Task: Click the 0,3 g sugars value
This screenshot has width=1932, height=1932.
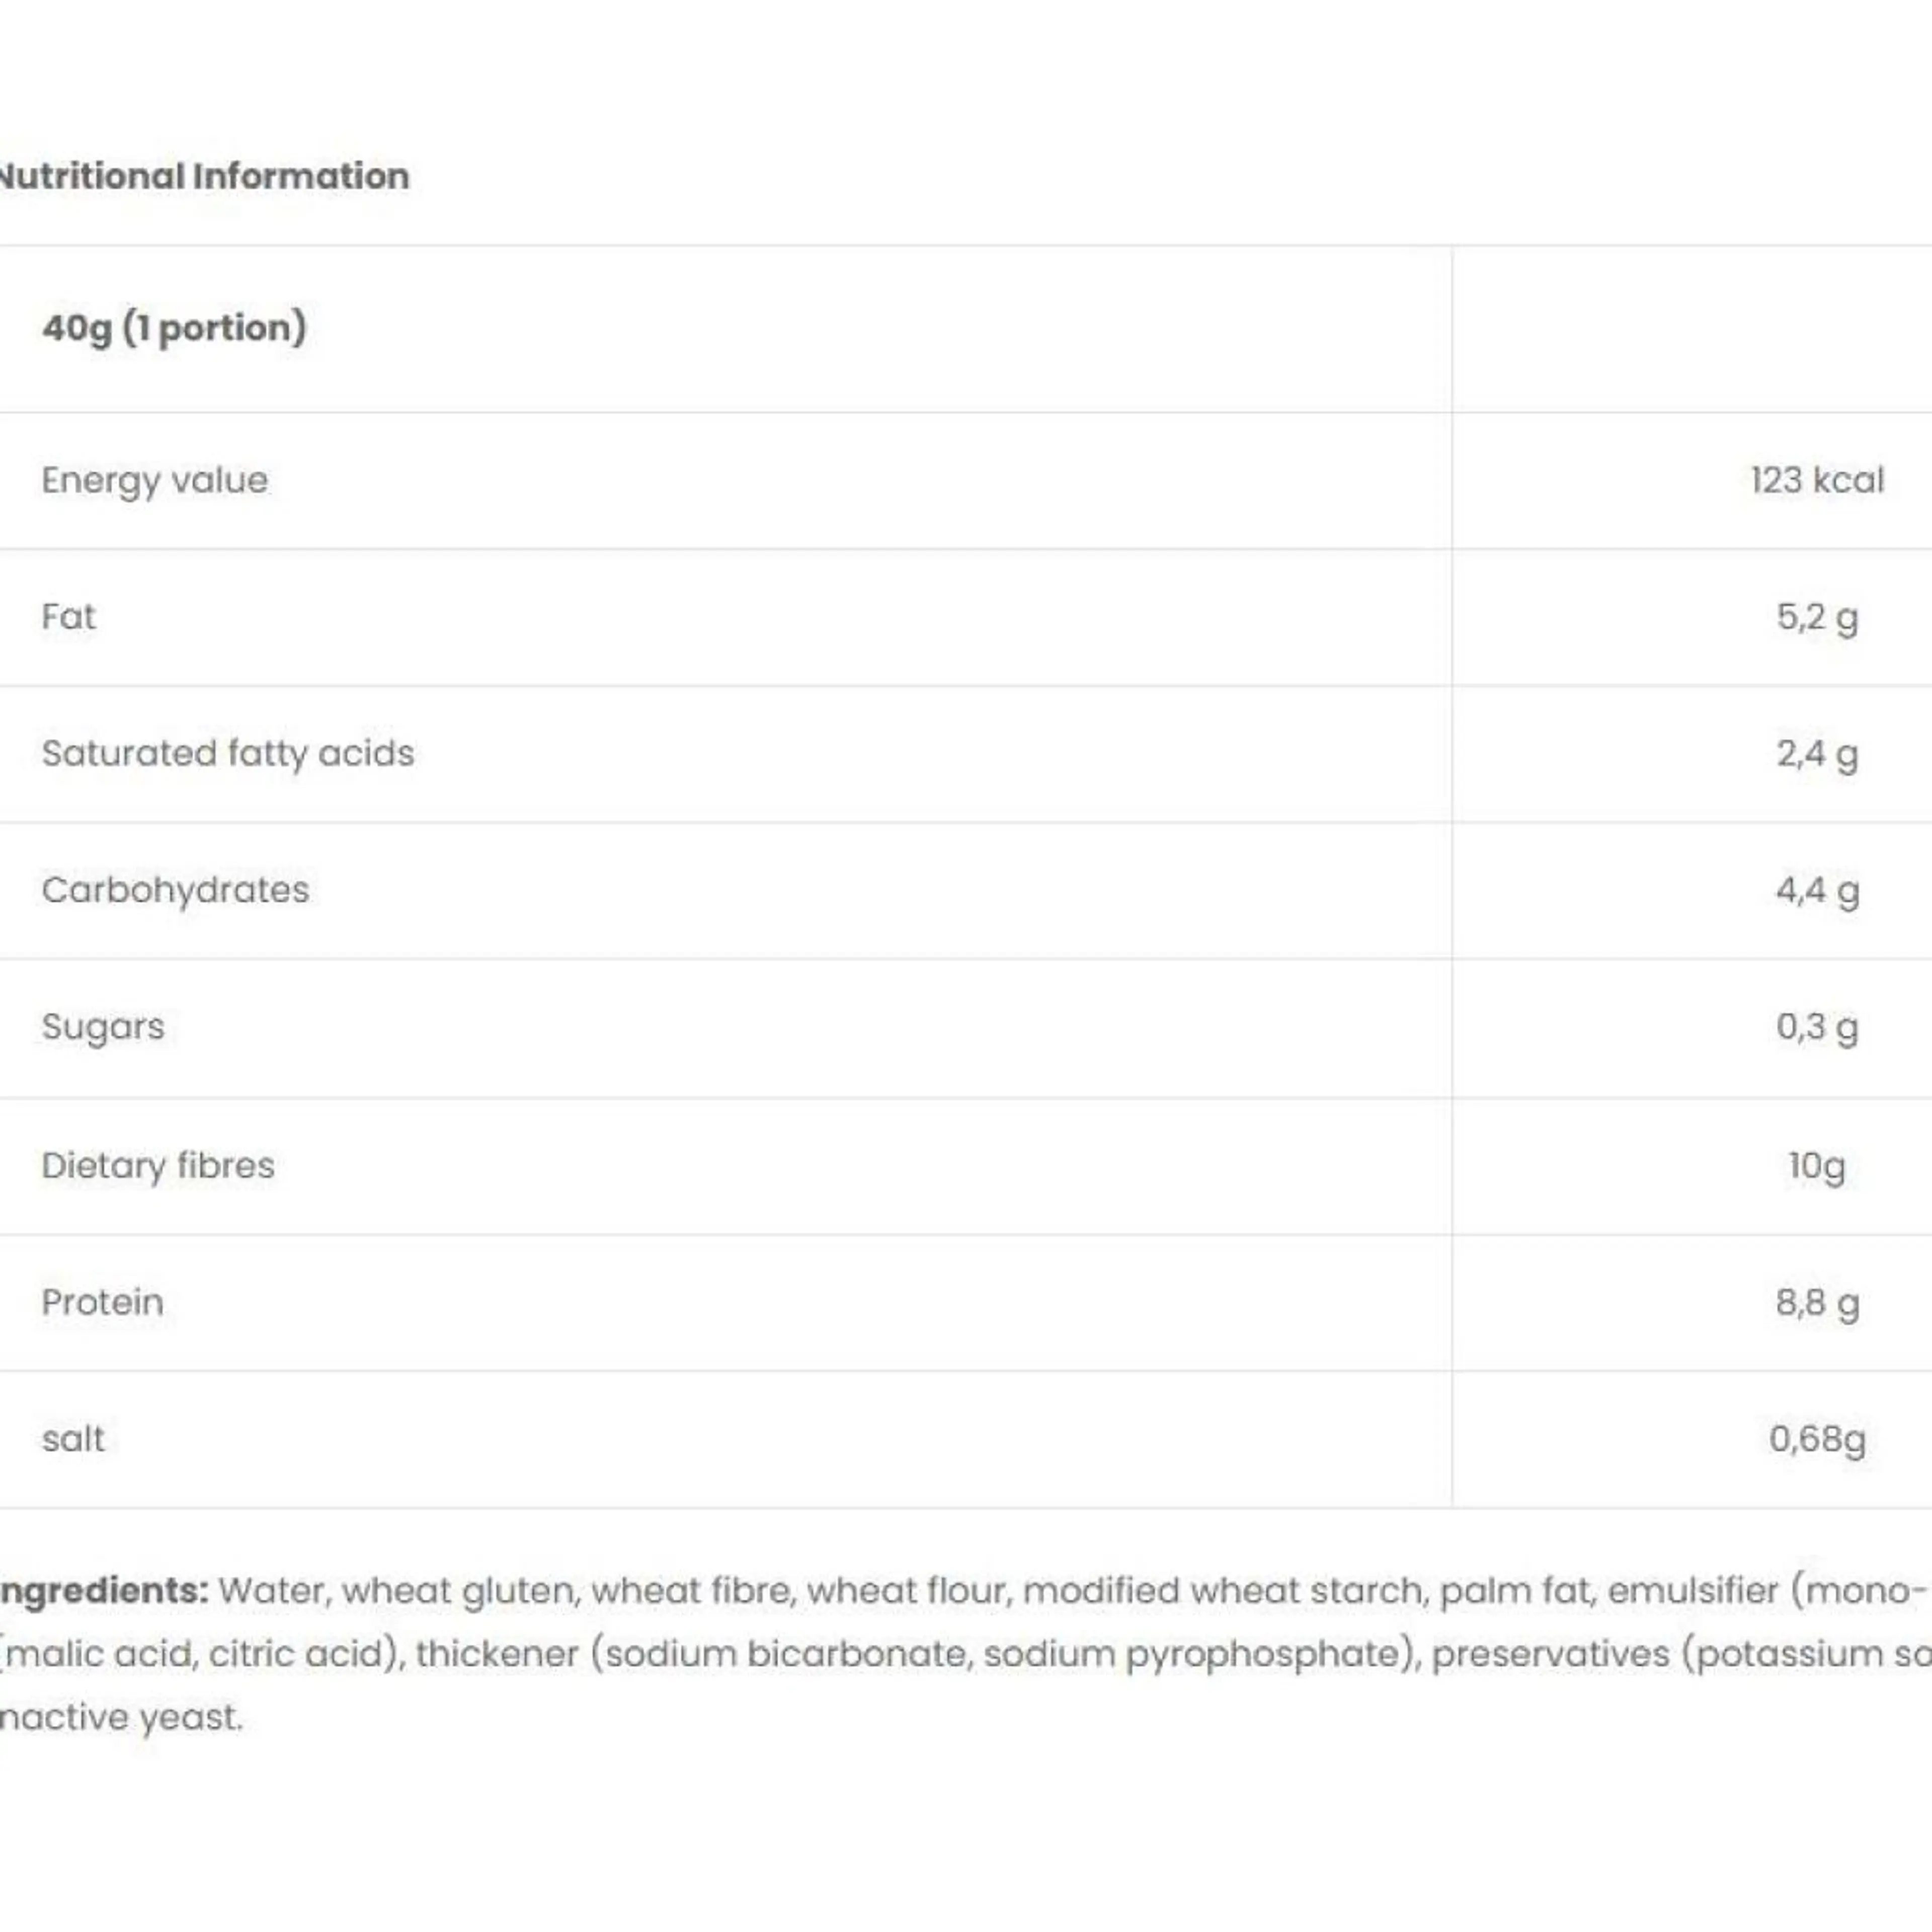Action: click(1816, 1027)
